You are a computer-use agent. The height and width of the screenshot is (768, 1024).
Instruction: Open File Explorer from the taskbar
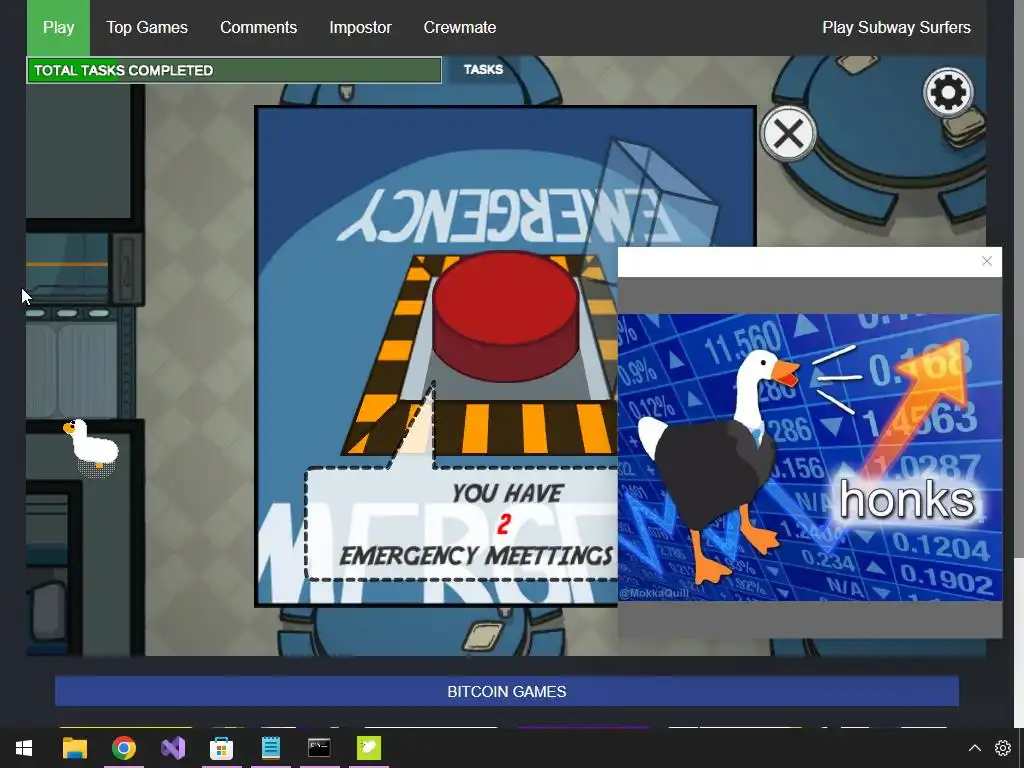tap(74, 748)
